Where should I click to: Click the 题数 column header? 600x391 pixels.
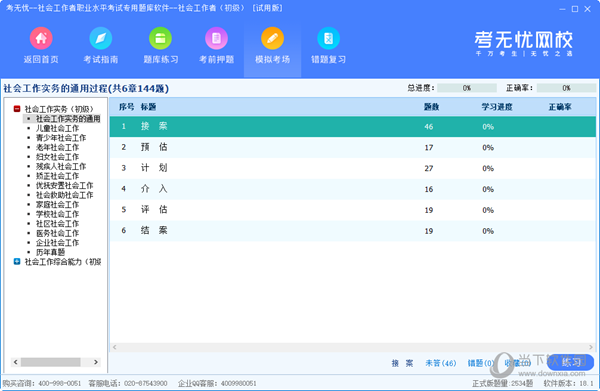431,107
